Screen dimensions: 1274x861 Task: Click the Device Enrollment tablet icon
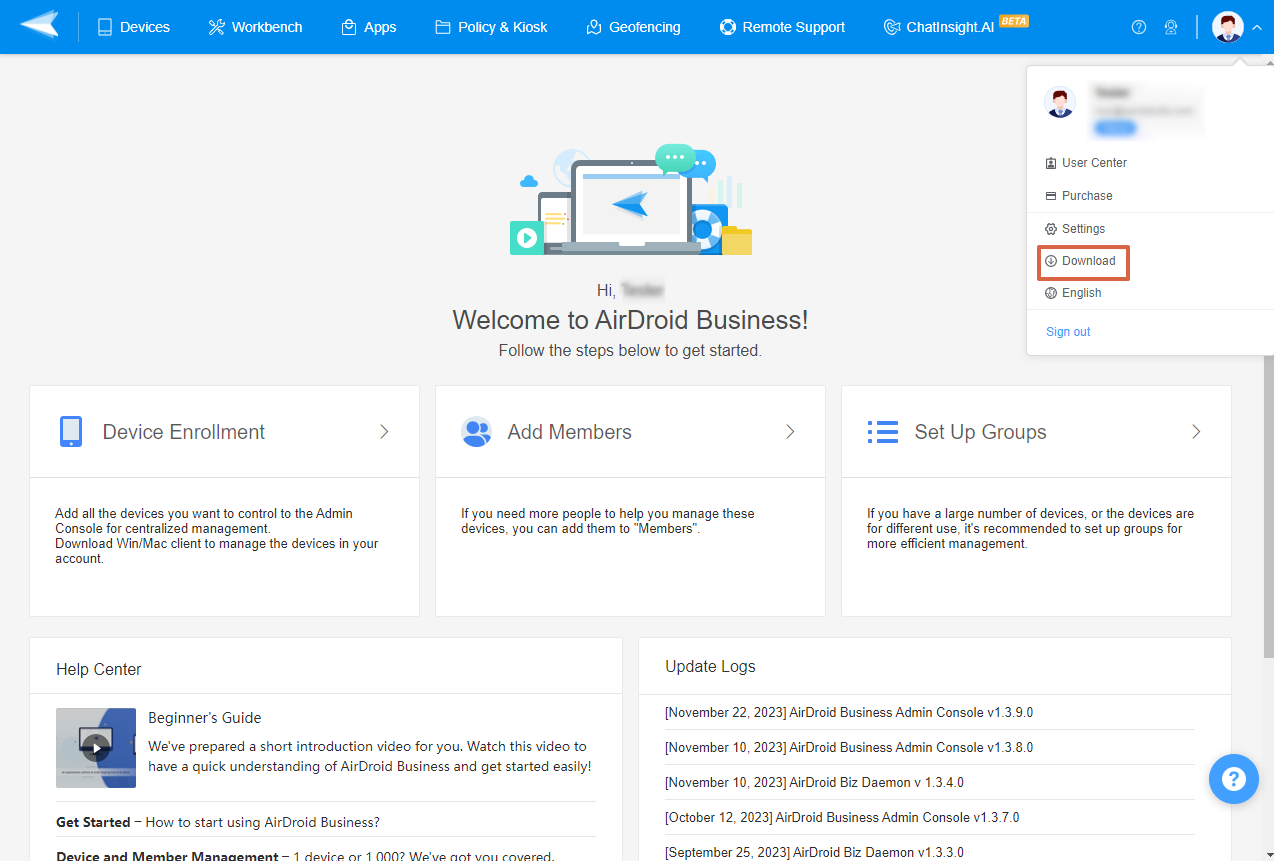71,432
